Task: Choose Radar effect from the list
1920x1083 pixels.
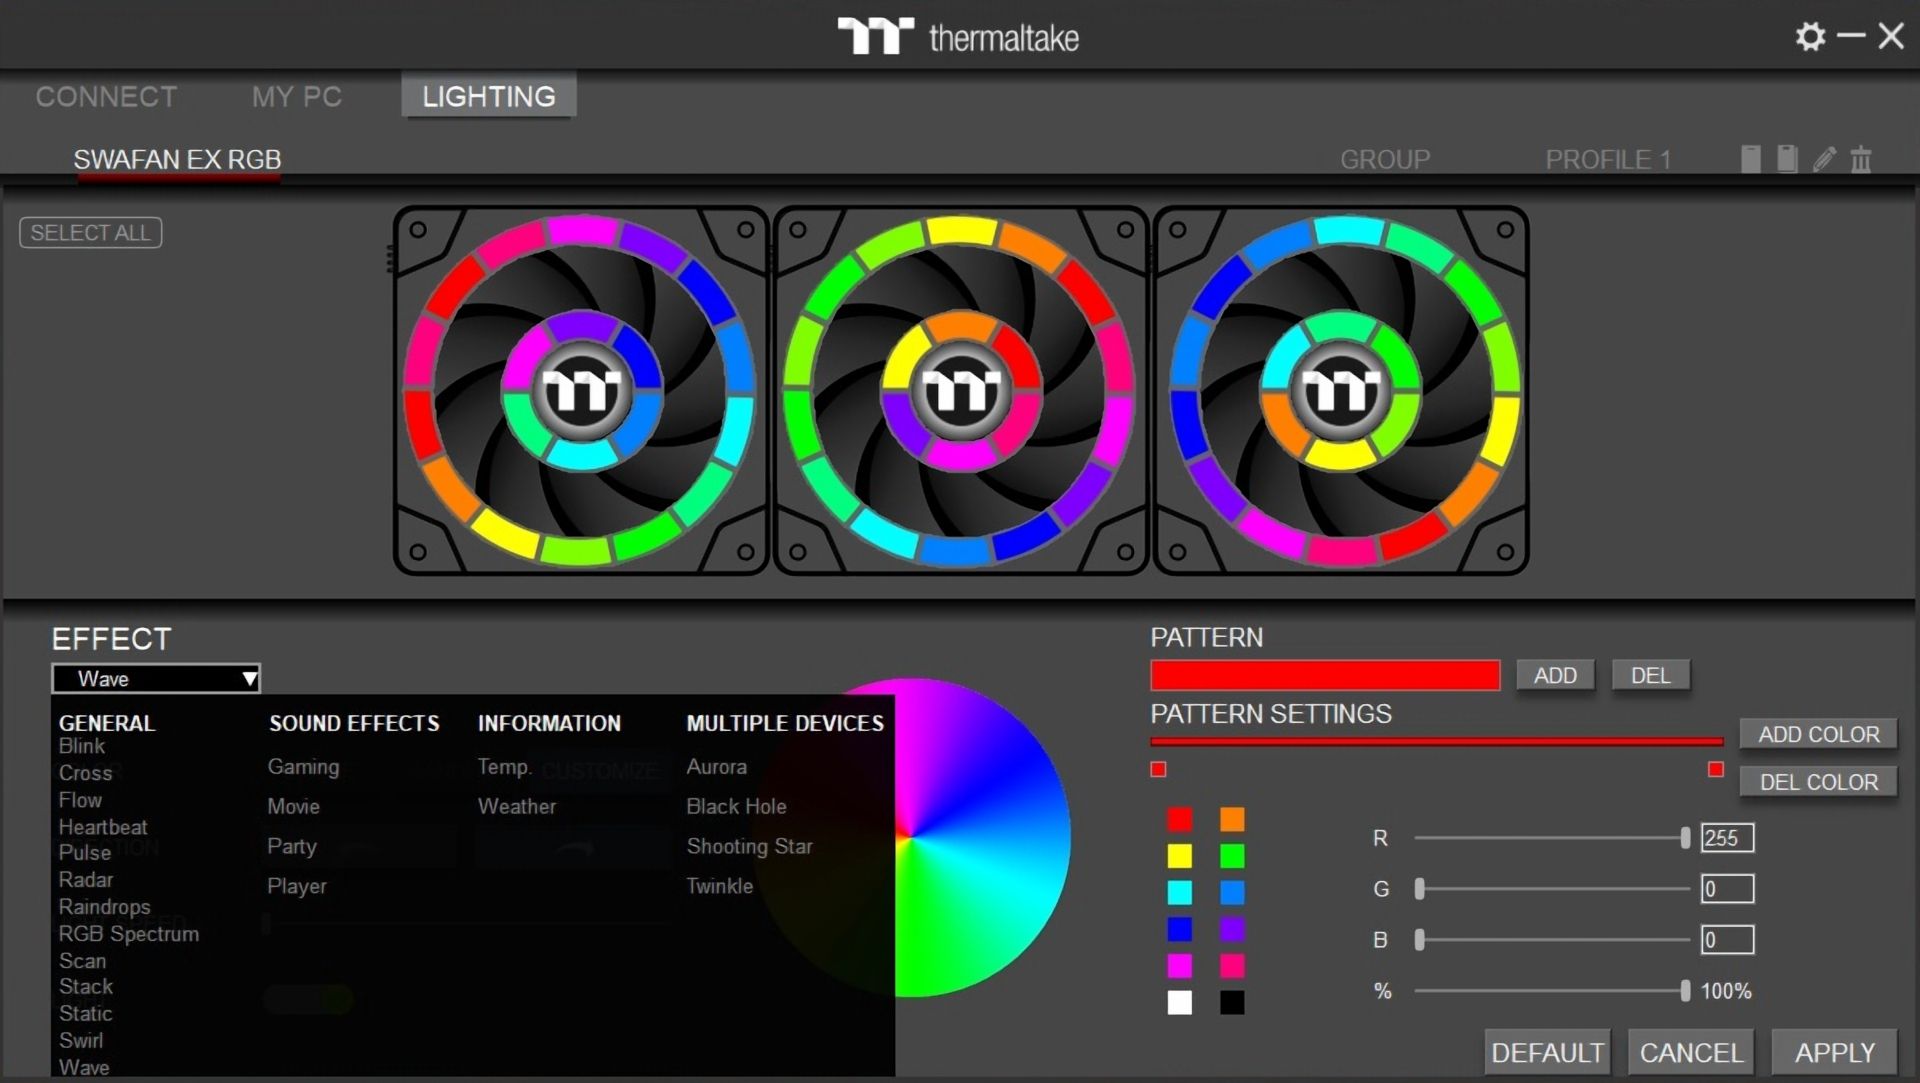Action: click(85, 880)
